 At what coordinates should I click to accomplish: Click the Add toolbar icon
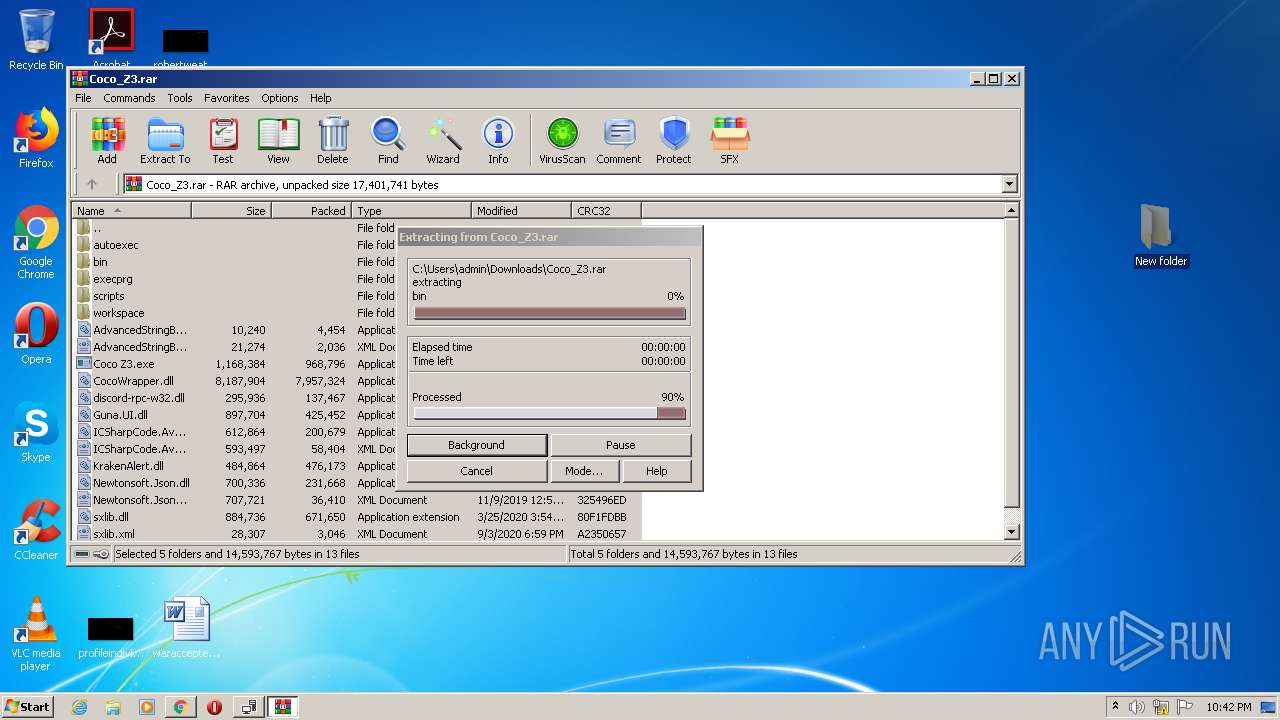tap(107, 140)
